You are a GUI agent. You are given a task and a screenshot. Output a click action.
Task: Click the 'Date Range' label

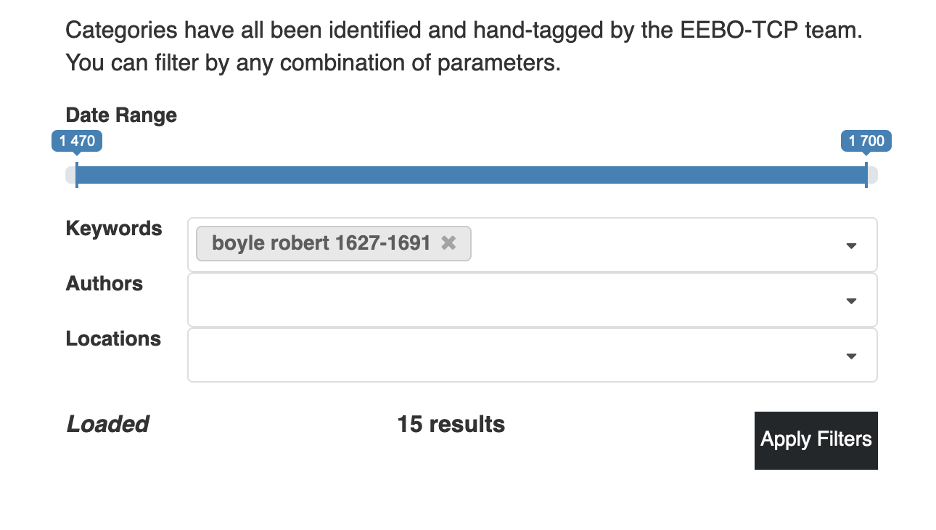point(121,115)
